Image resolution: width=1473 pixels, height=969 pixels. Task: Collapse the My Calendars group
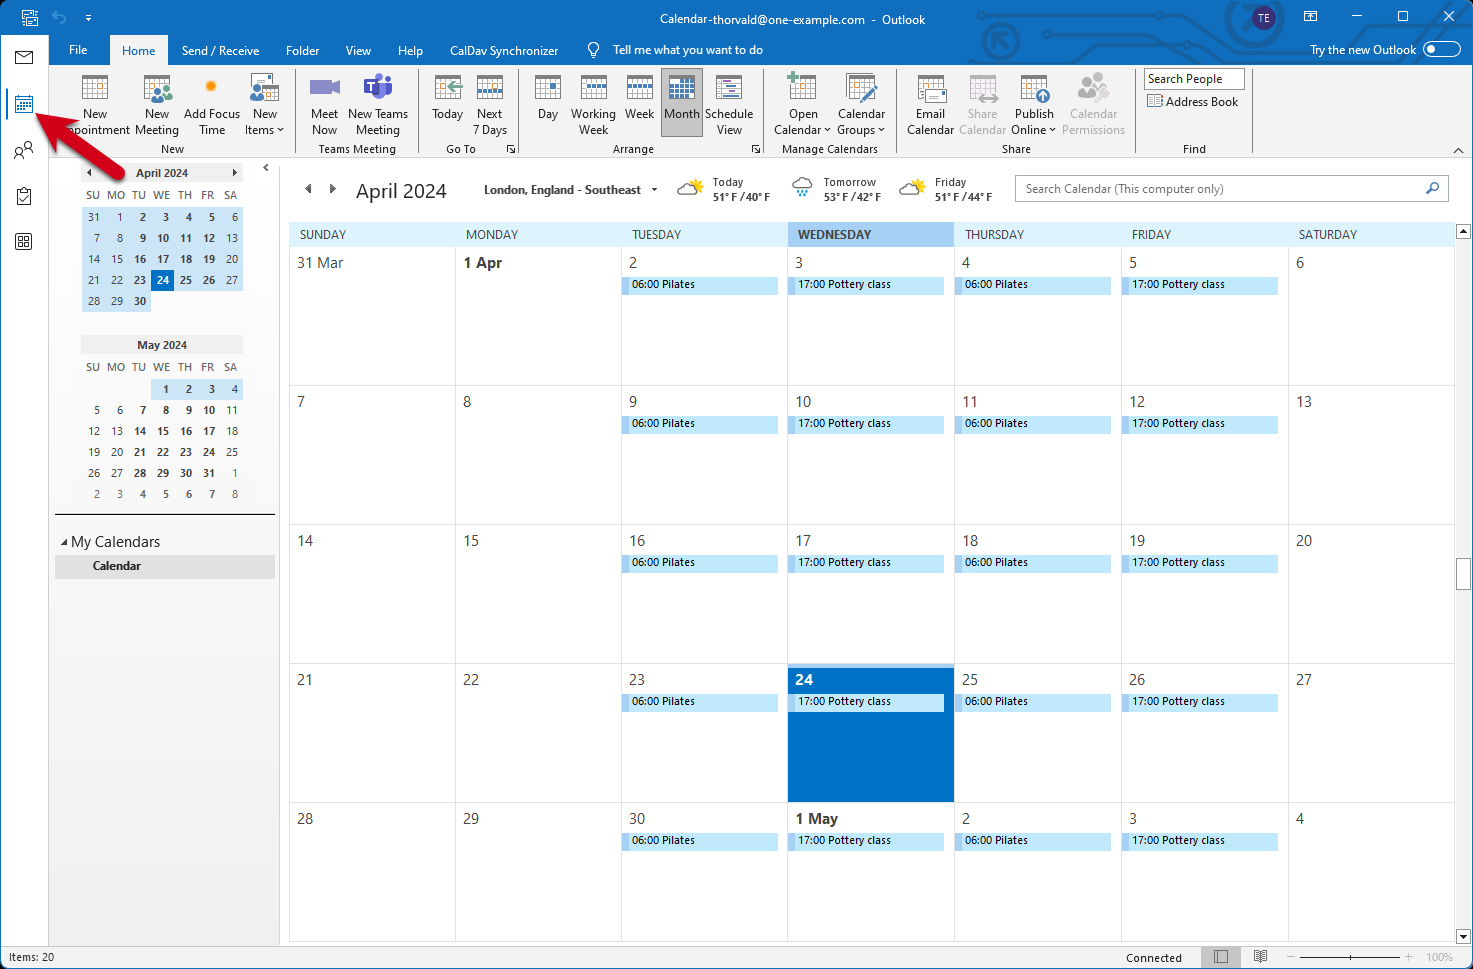(64, 542)
